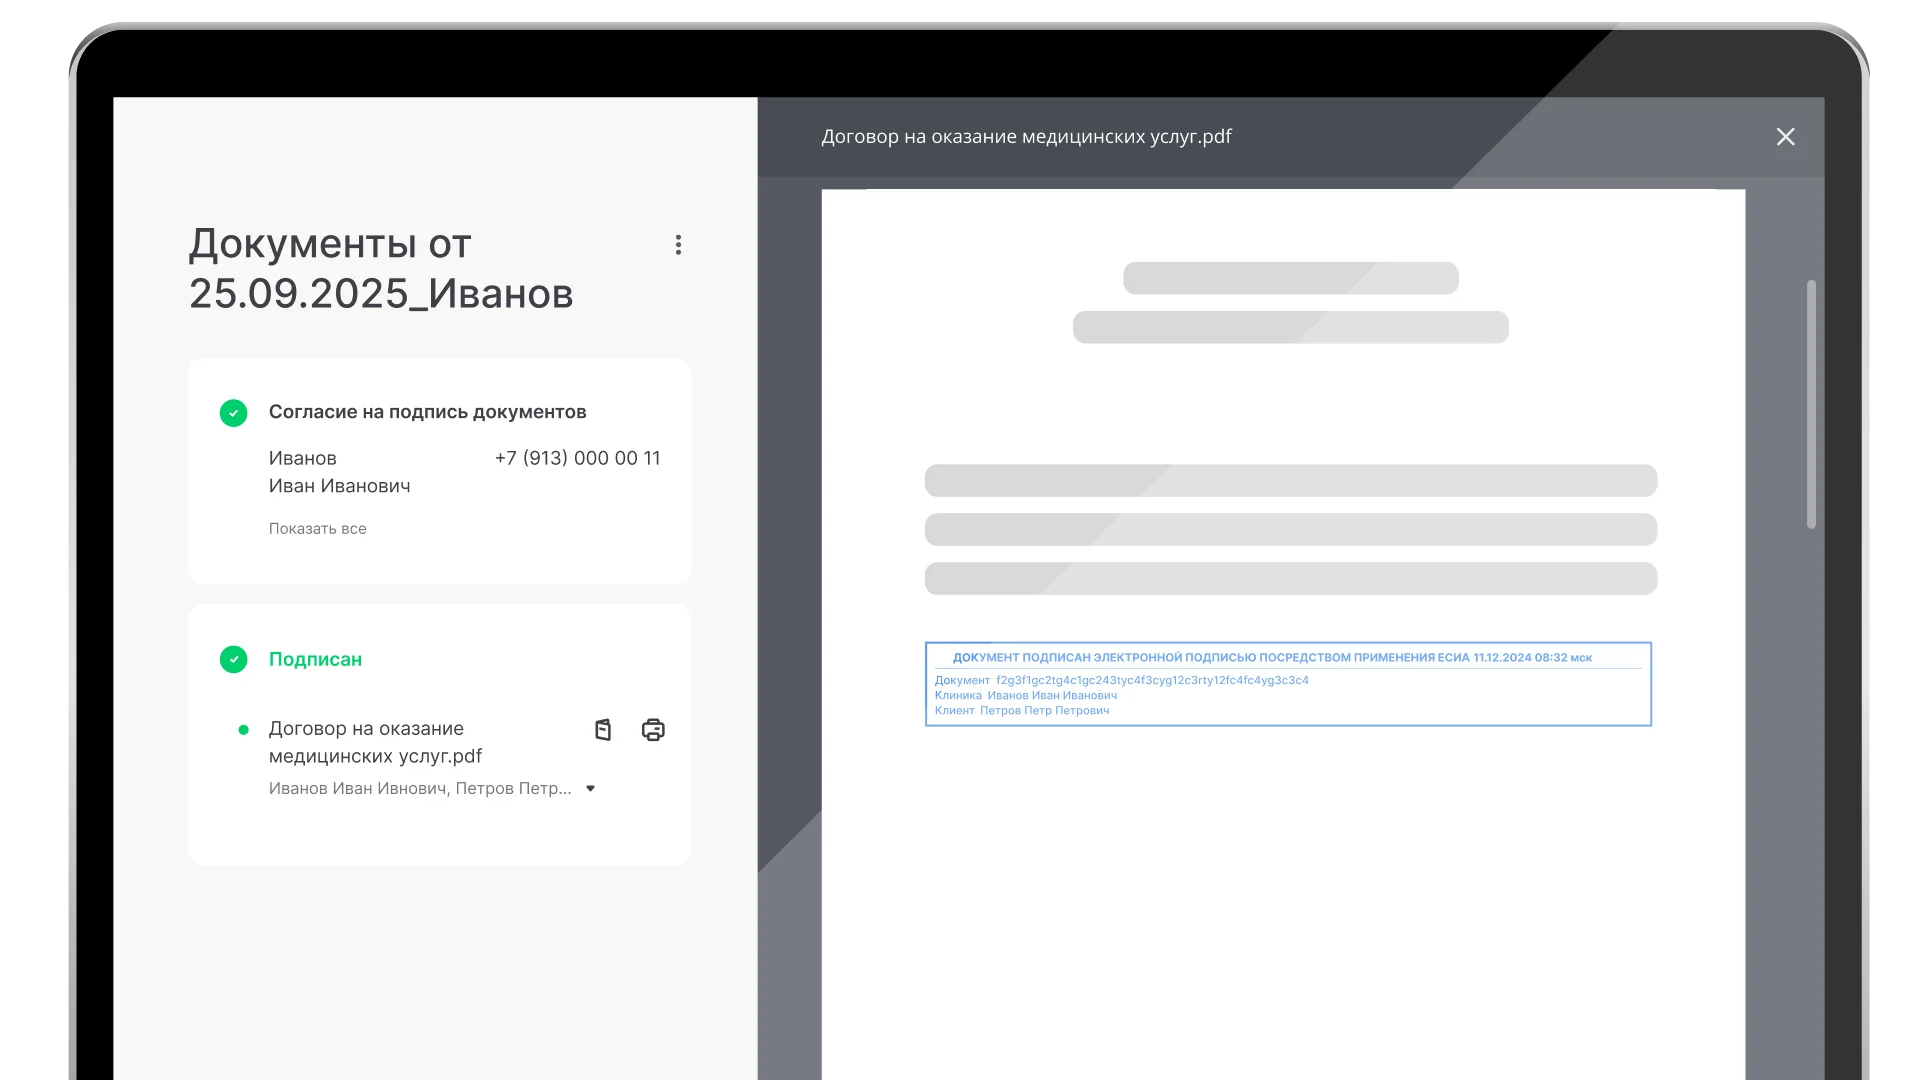Click the document hash f2g3f1gc2tg4c1gc in stamp
This screenshot has width=1920, height=1080.
point(1152,680)
